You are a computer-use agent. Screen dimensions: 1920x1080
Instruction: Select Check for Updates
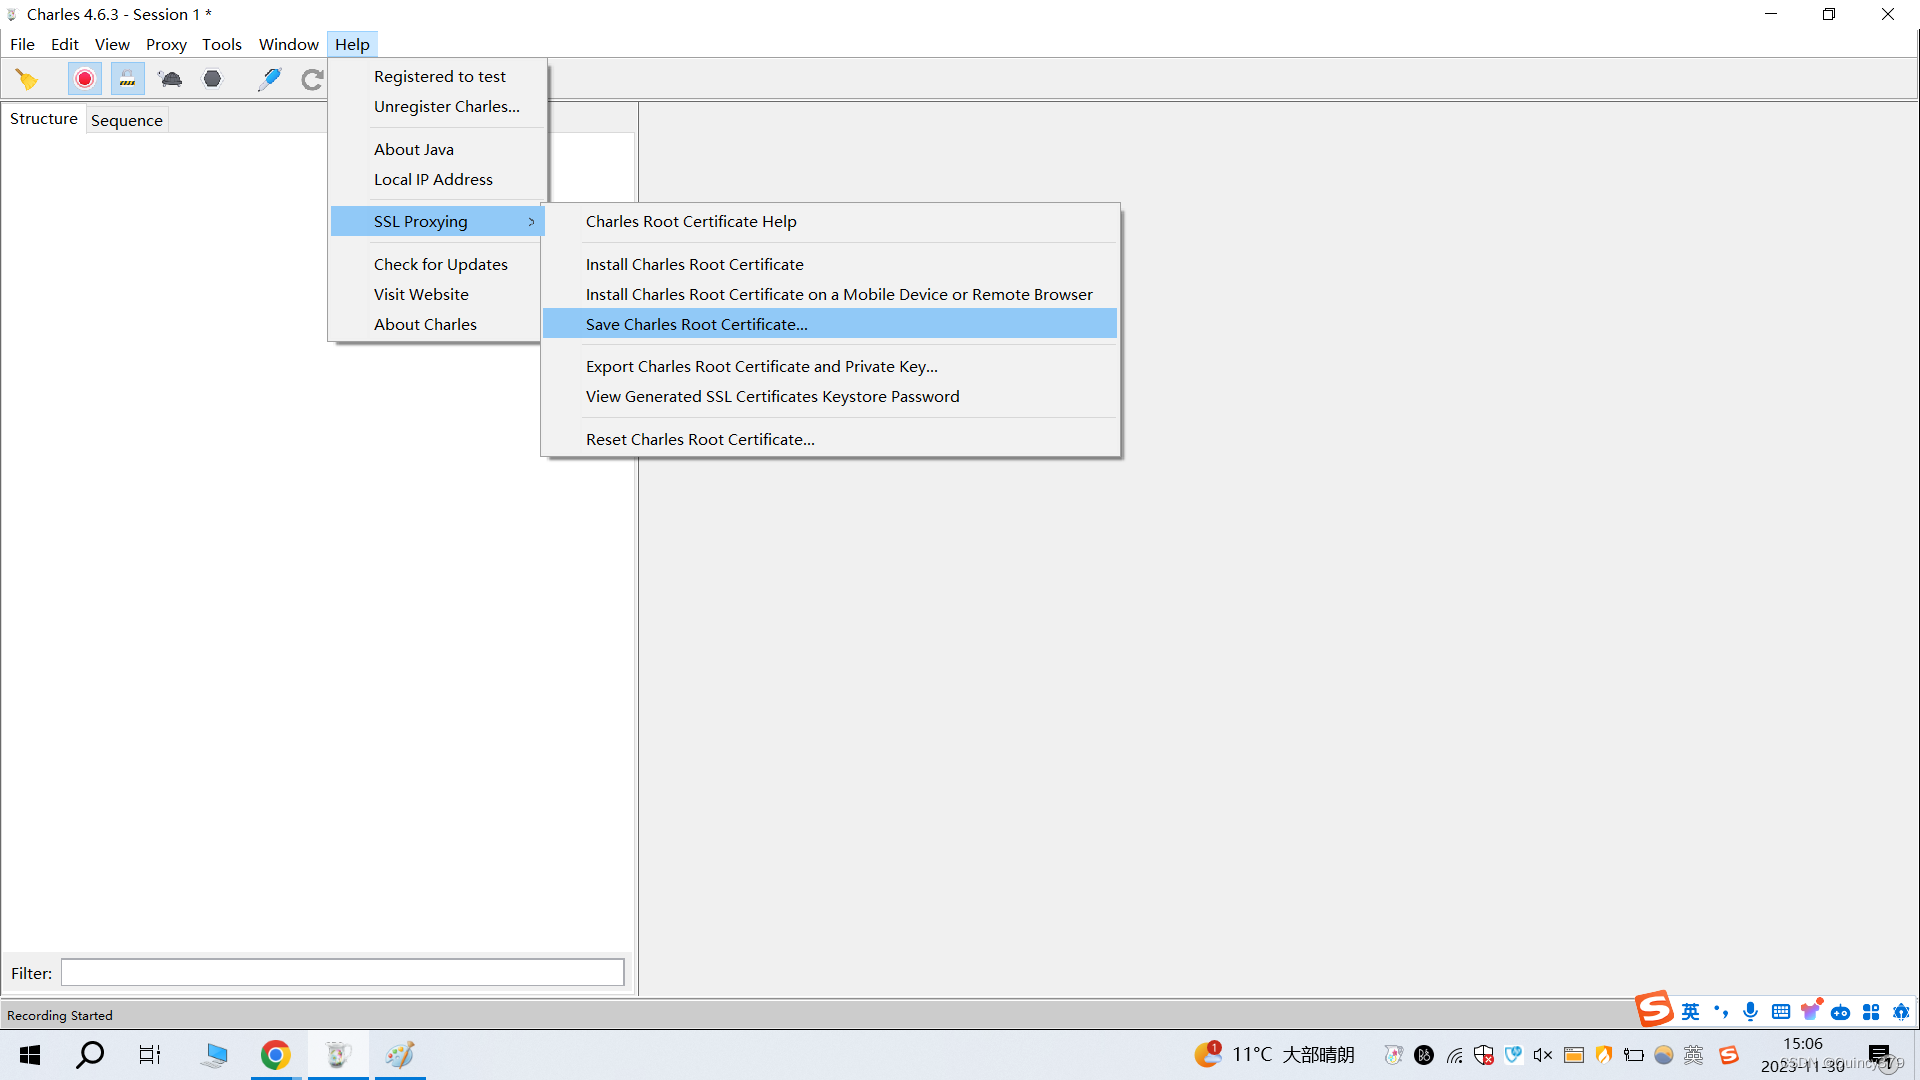coord(440,264)
